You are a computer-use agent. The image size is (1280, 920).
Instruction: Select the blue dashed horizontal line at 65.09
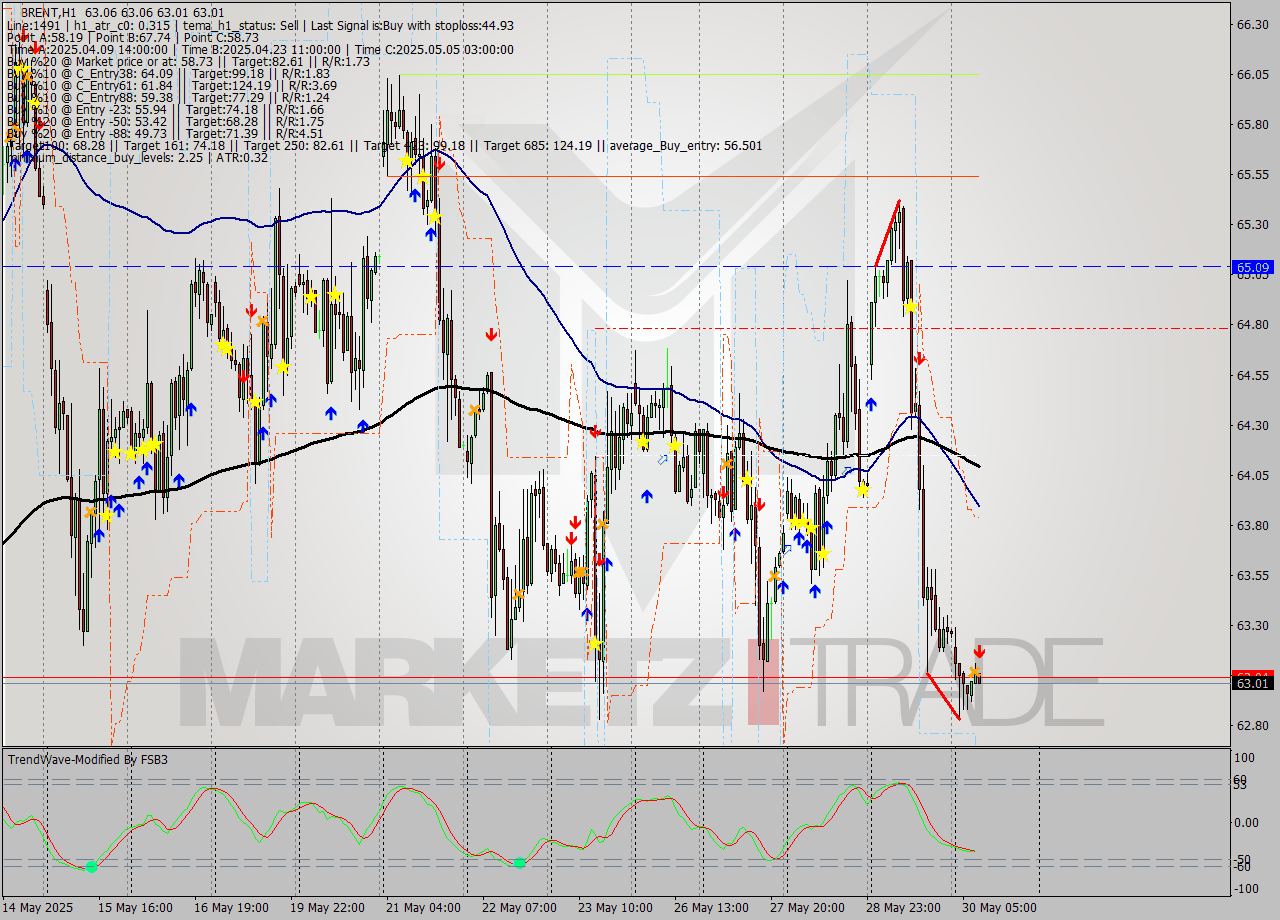600,267
